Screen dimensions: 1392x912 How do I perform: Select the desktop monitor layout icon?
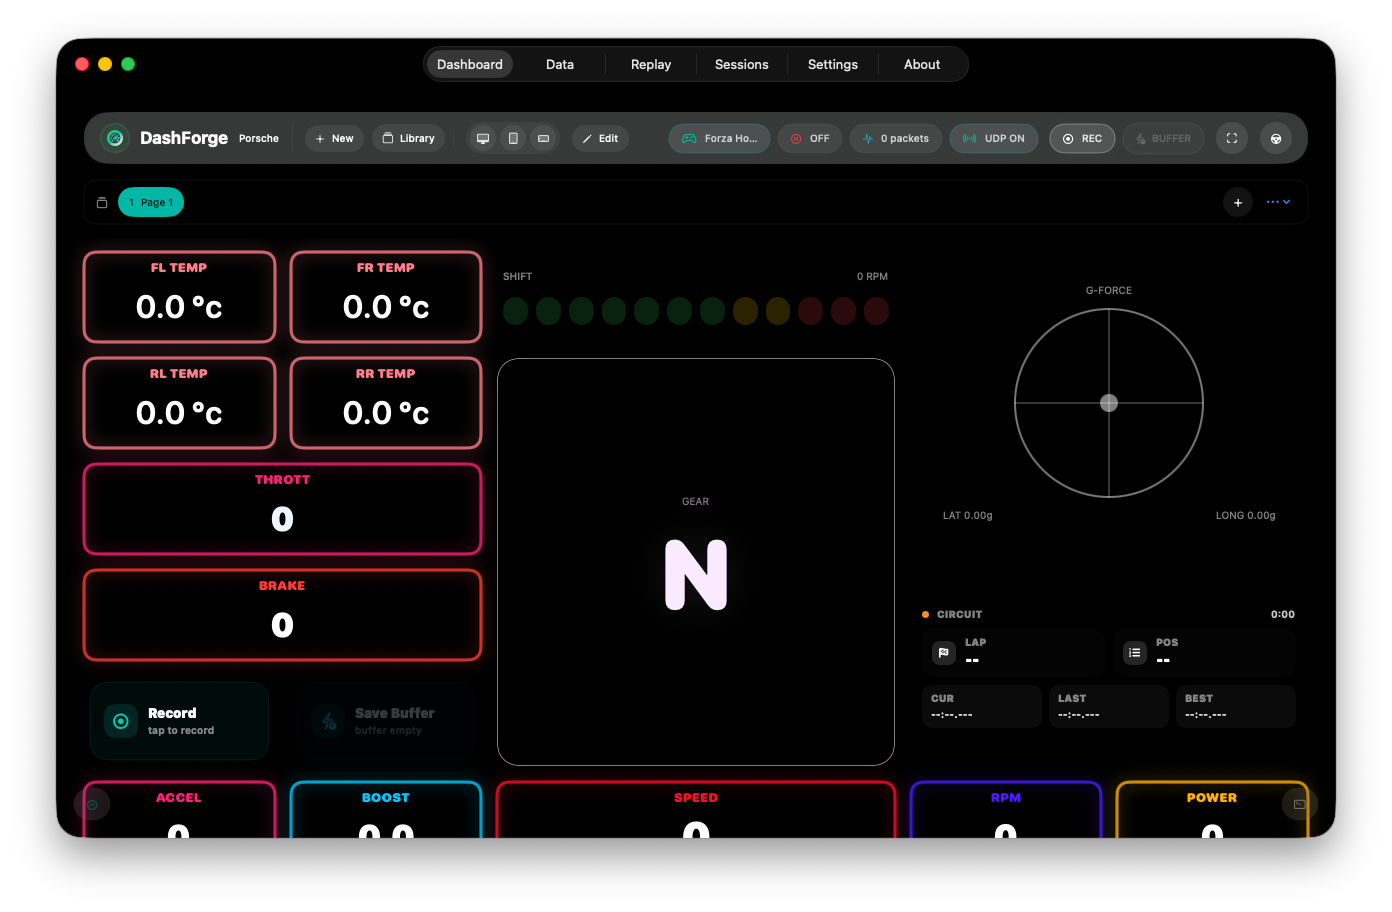coord(483,138)
